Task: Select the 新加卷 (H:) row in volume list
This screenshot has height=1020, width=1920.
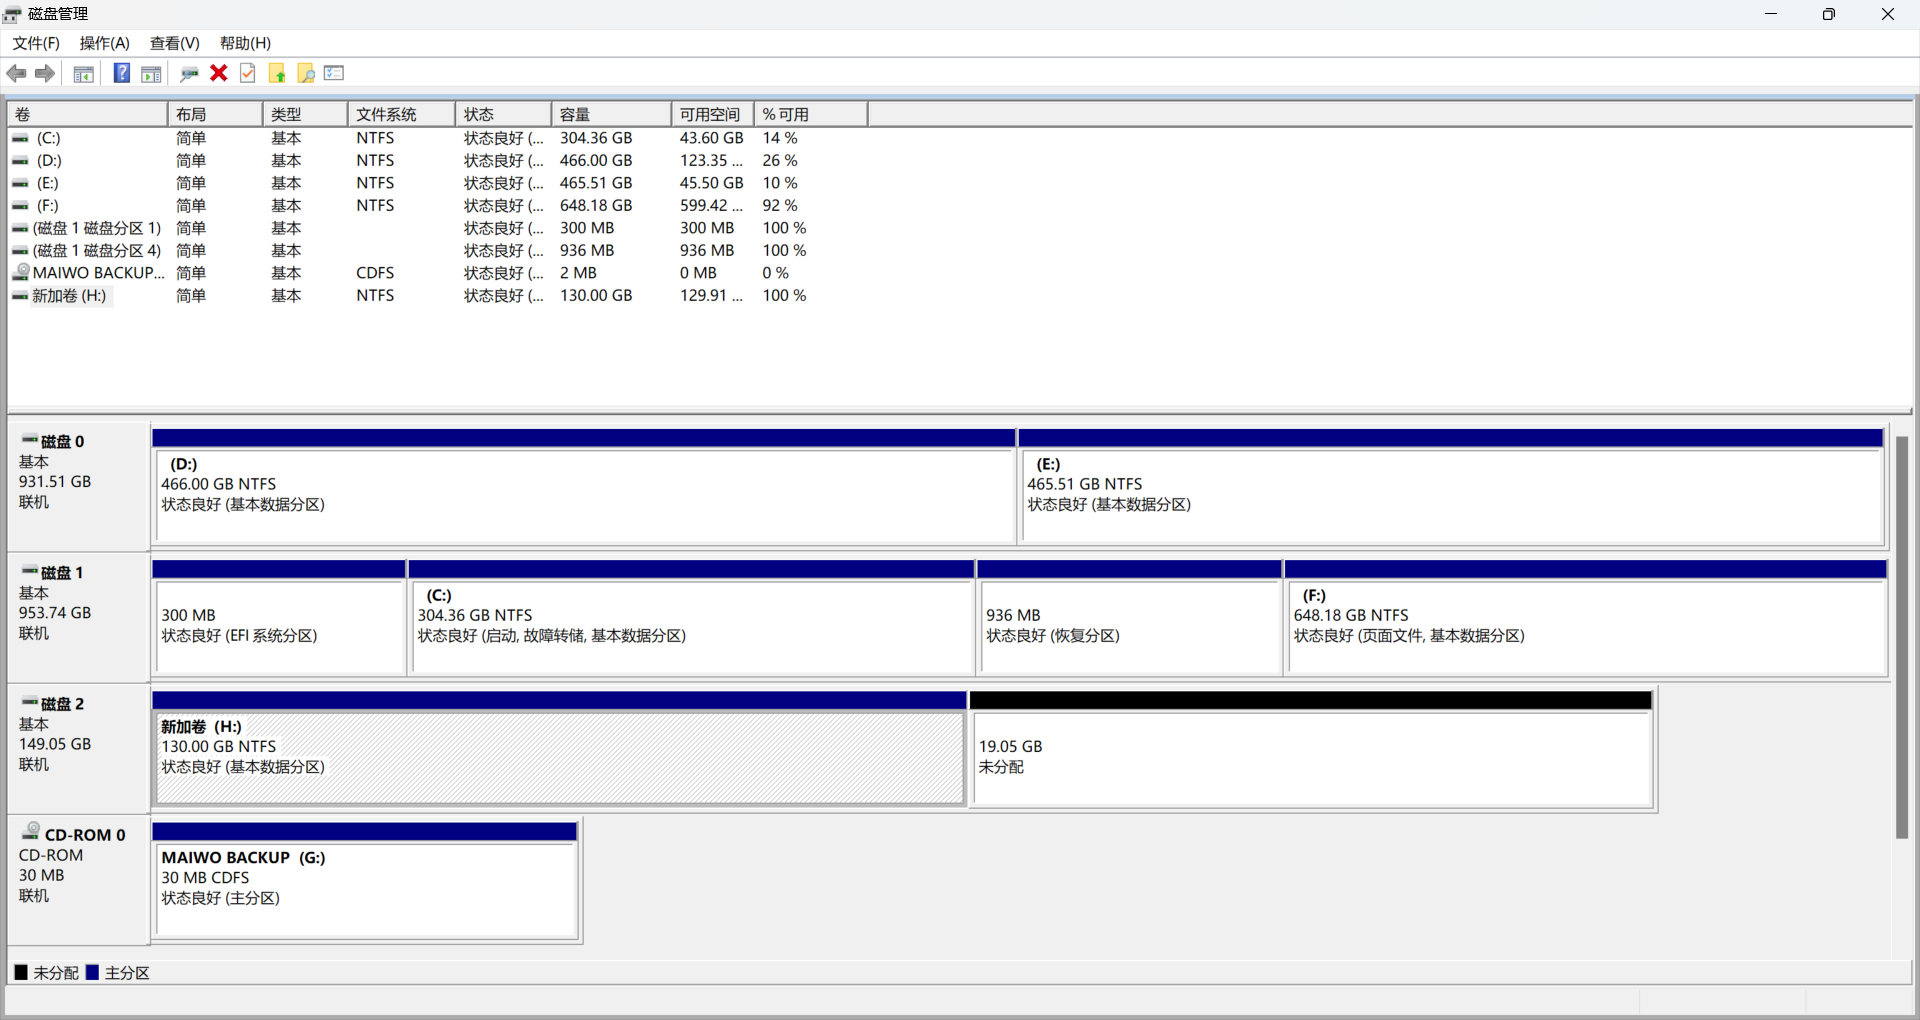Action: [69, 296]
